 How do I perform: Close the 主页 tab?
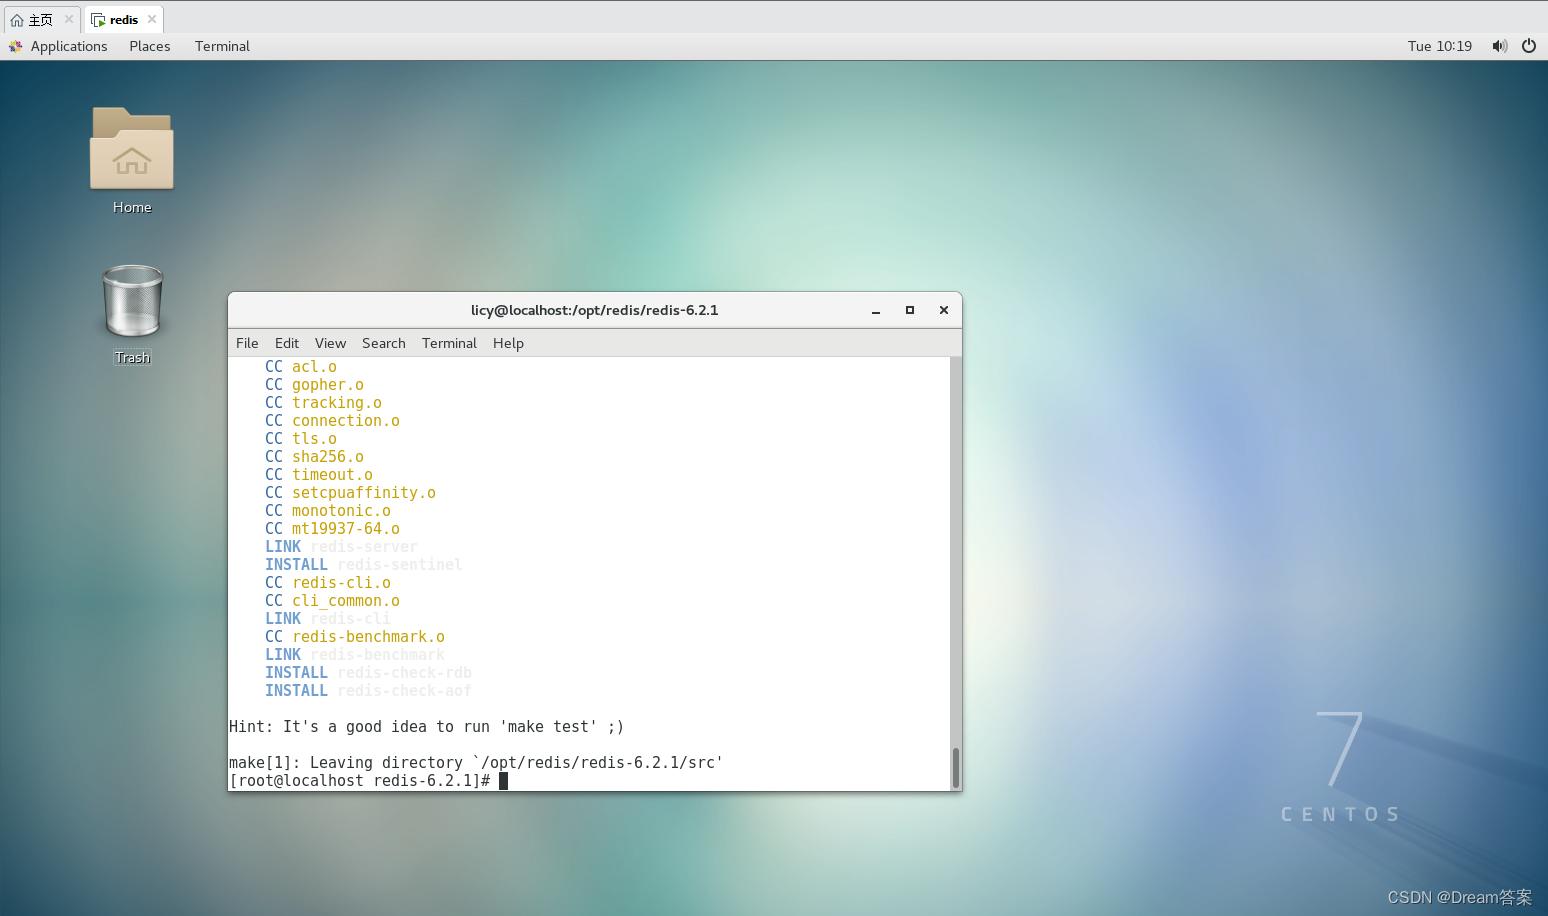click(x=69, y=19)
